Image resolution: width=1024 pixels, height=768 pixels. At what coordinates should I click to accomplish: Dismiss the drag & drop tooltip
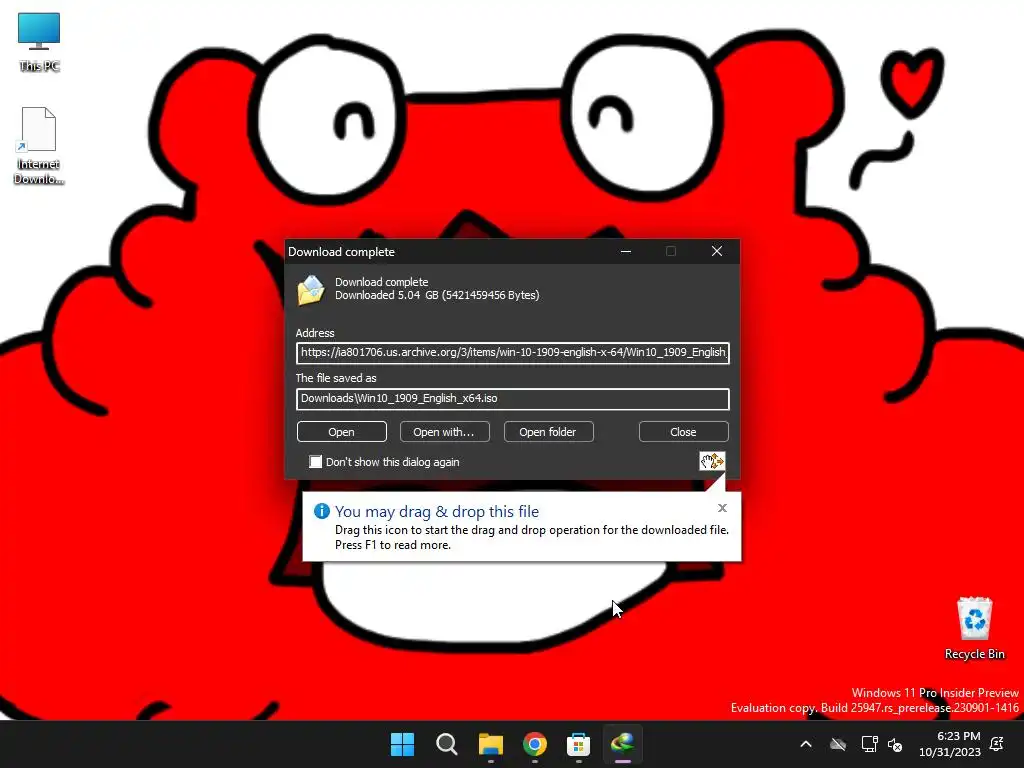click(x=722, y=508)
